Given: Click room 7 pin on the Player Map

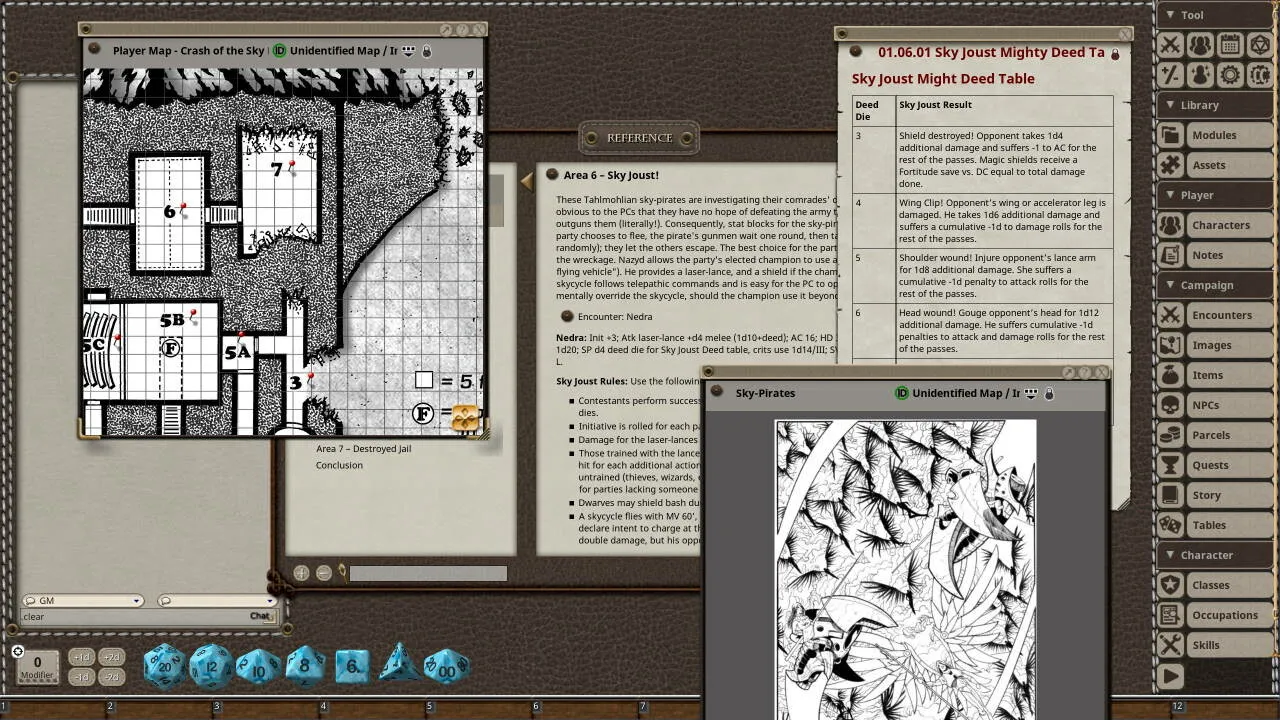Looking at the screenshot, I should pyautogui.click(x=293, y=166).
